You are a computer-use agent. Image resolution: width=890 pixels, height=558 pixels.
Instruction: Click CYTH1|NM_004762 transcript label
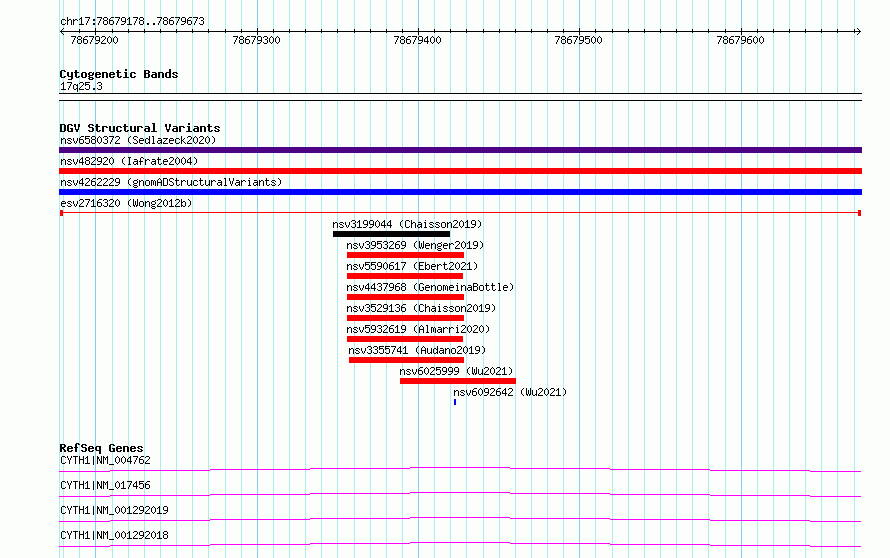105,460
